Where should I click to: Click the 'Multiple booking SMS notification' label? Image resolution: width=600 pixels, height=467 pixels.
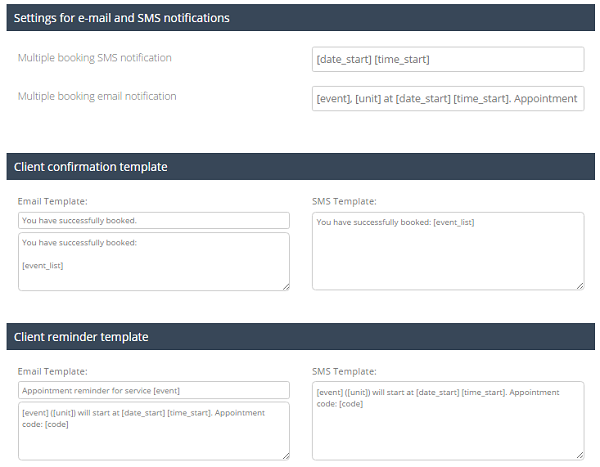pos(94,58)
